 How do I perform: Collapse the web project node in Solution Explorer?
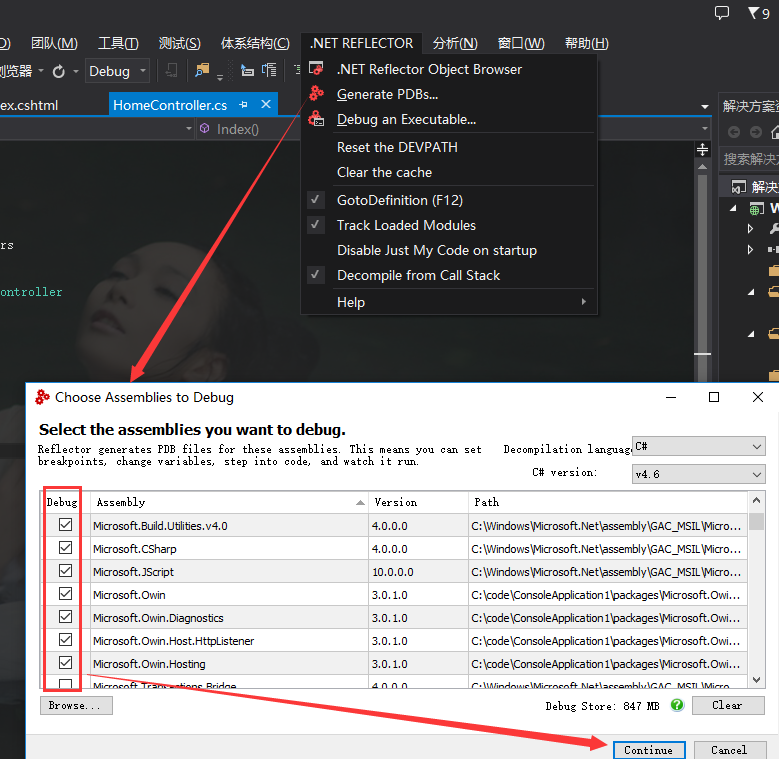[733, 209]
